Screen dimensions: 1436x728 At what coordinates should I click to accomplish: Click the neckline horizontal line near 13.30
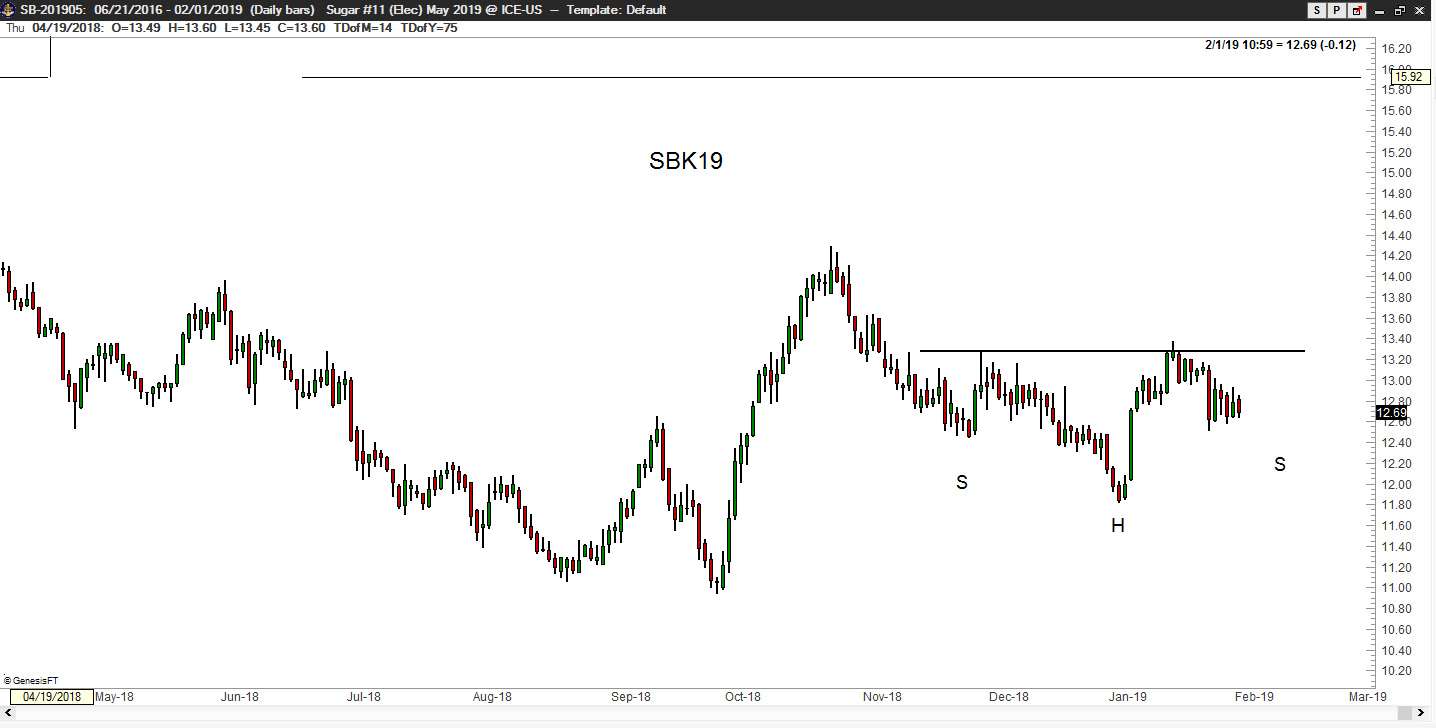[1112, 351]
